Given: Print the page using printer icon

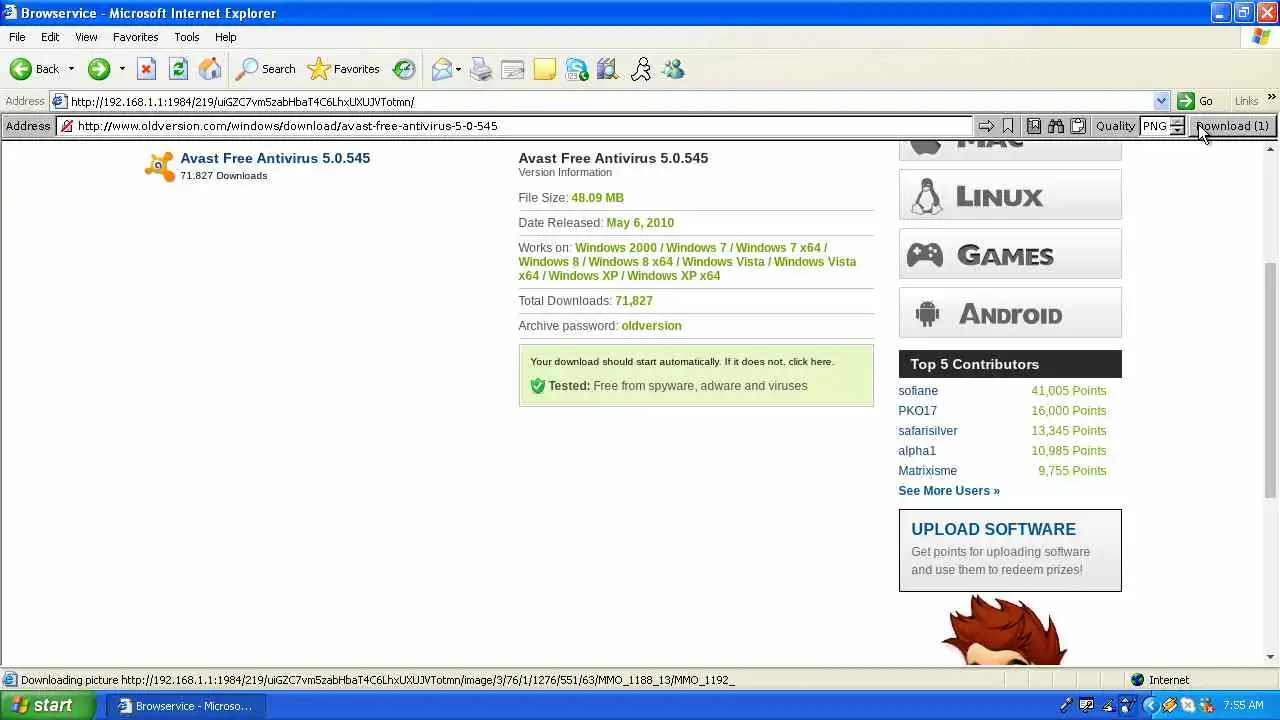Looking at the screenshot, I should 481,69.
